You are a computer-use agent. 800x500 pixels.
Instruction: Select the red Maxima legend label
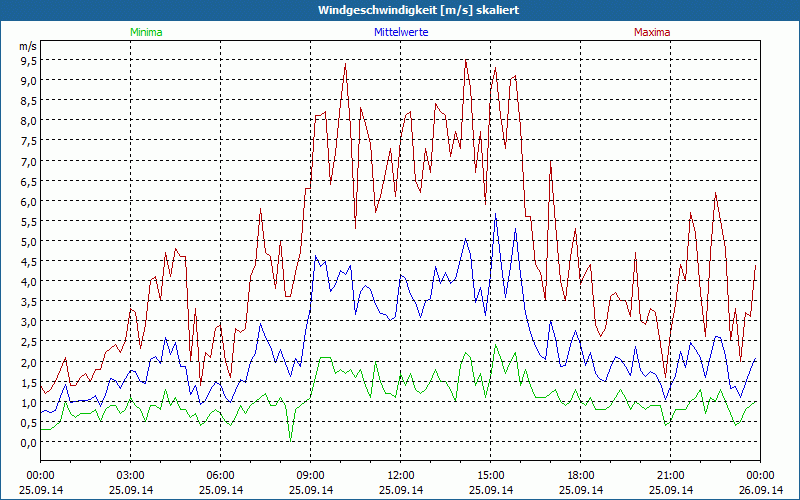tap(652, 32)
